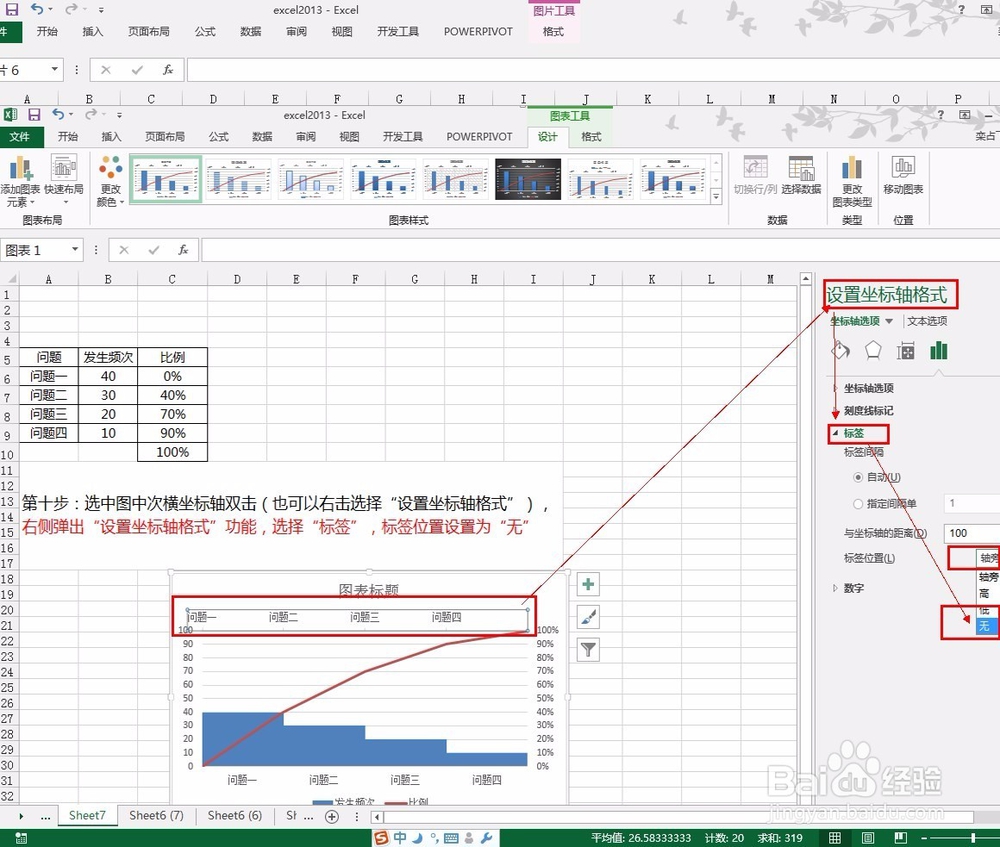This screenshot has height=847, width=1000.
Task: Select the dark black chart style thumbnail
Action: coord(527,179)
